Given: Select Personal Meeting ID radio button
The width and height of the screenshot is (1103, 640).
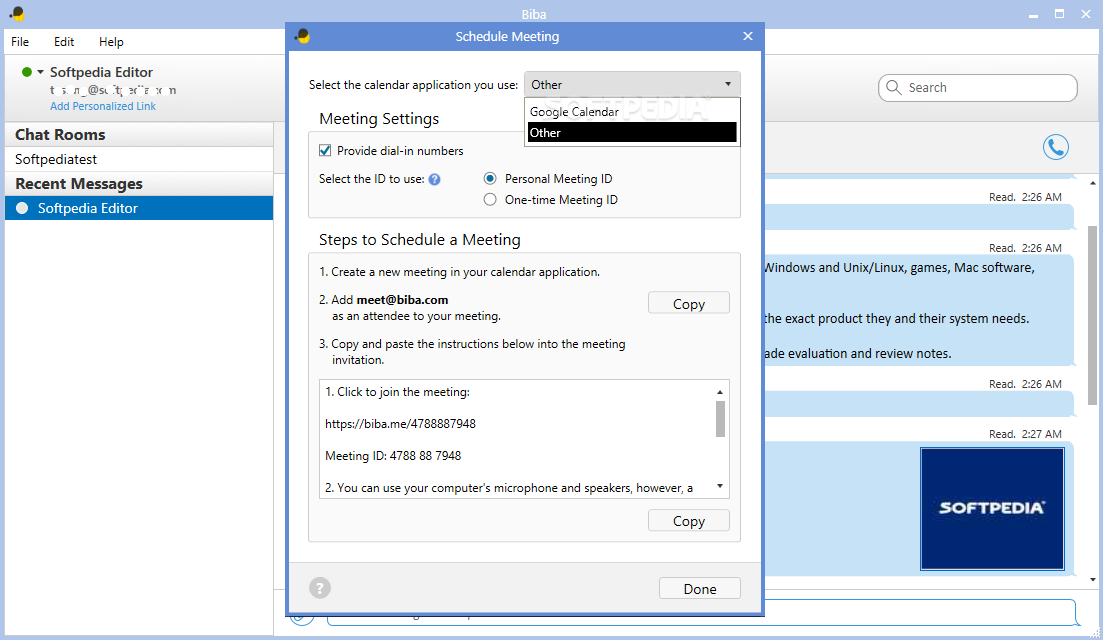Looking at the screenshot, I should point(490,179).
